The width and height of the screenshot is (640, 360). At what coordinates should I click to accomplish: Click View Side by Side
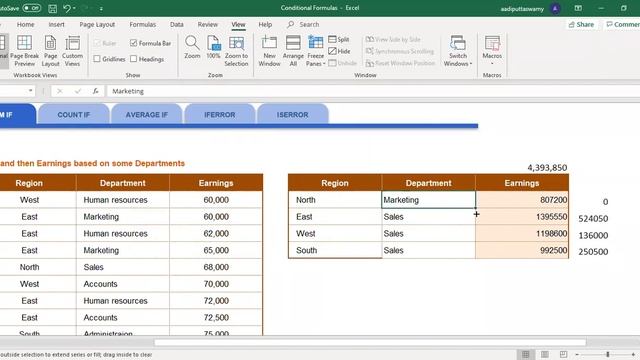click(393, 39)
